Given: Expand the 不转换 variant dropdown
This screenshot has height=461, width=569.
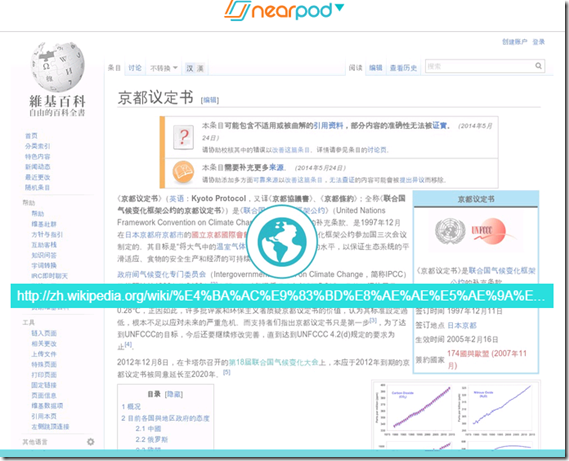Looking at the screenshot, I should click(x=164, y=68).
